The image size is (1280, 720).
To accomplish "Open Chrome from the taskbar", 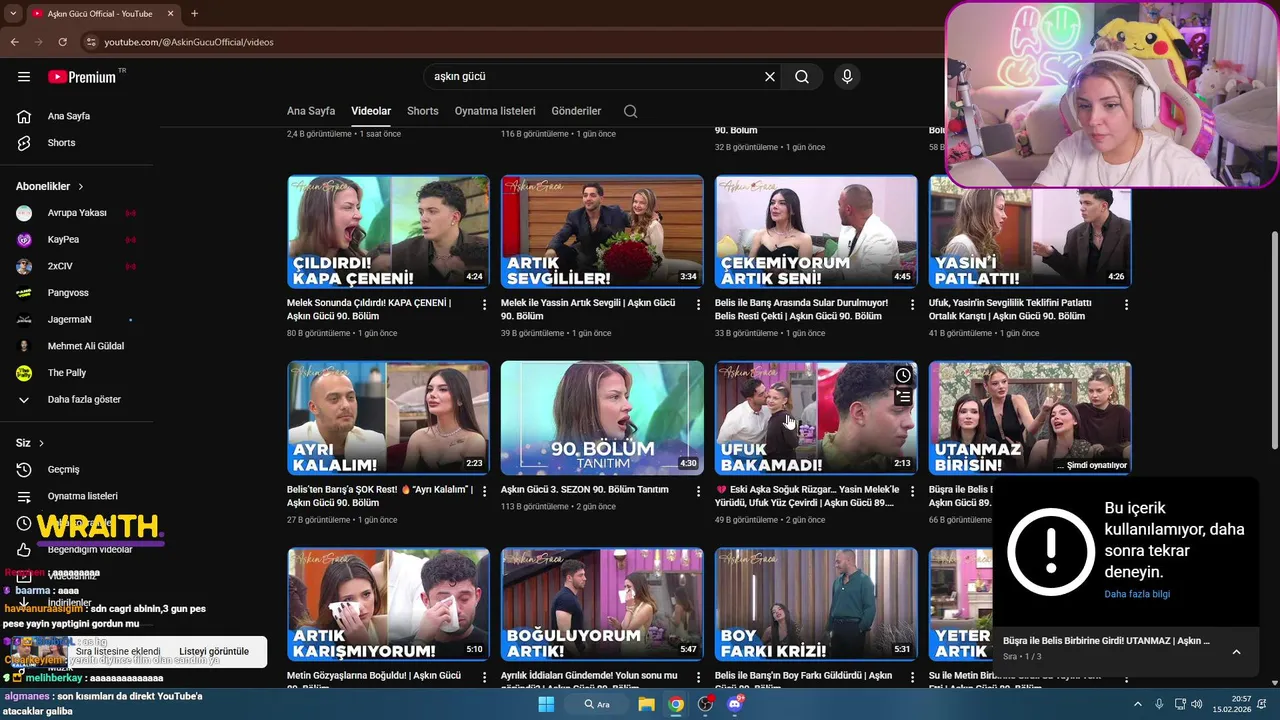I will click(676, 704).
